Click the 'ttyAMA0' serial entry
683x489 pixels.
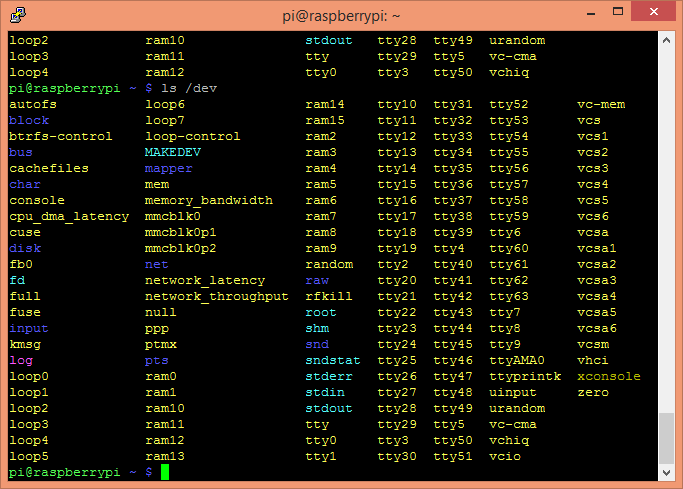tap(517, 361)
